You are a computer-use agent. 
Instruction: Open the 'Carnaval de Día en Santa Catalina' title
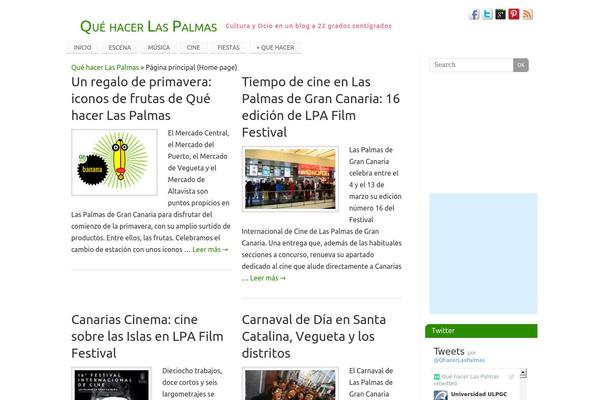point(314,336)
